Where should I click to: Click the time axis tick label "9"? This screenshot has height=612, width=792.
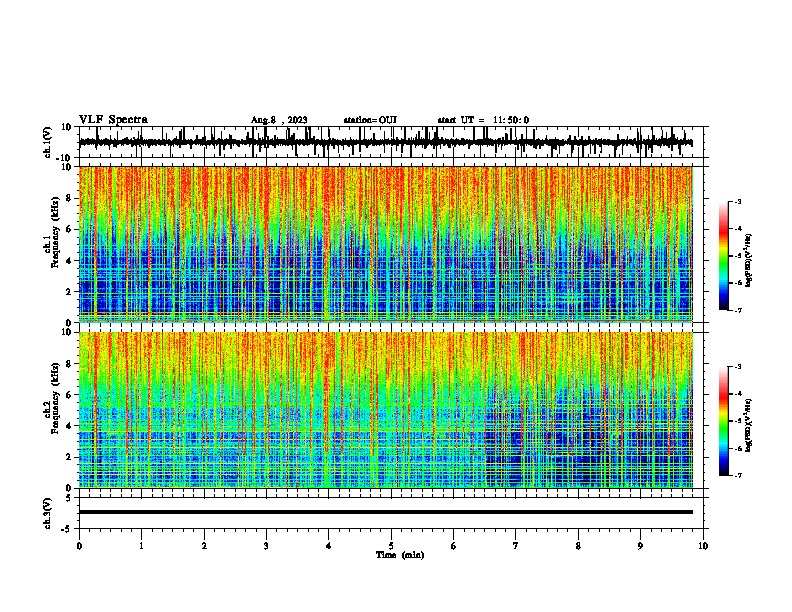pyautogui.click(x=640, y=546)
